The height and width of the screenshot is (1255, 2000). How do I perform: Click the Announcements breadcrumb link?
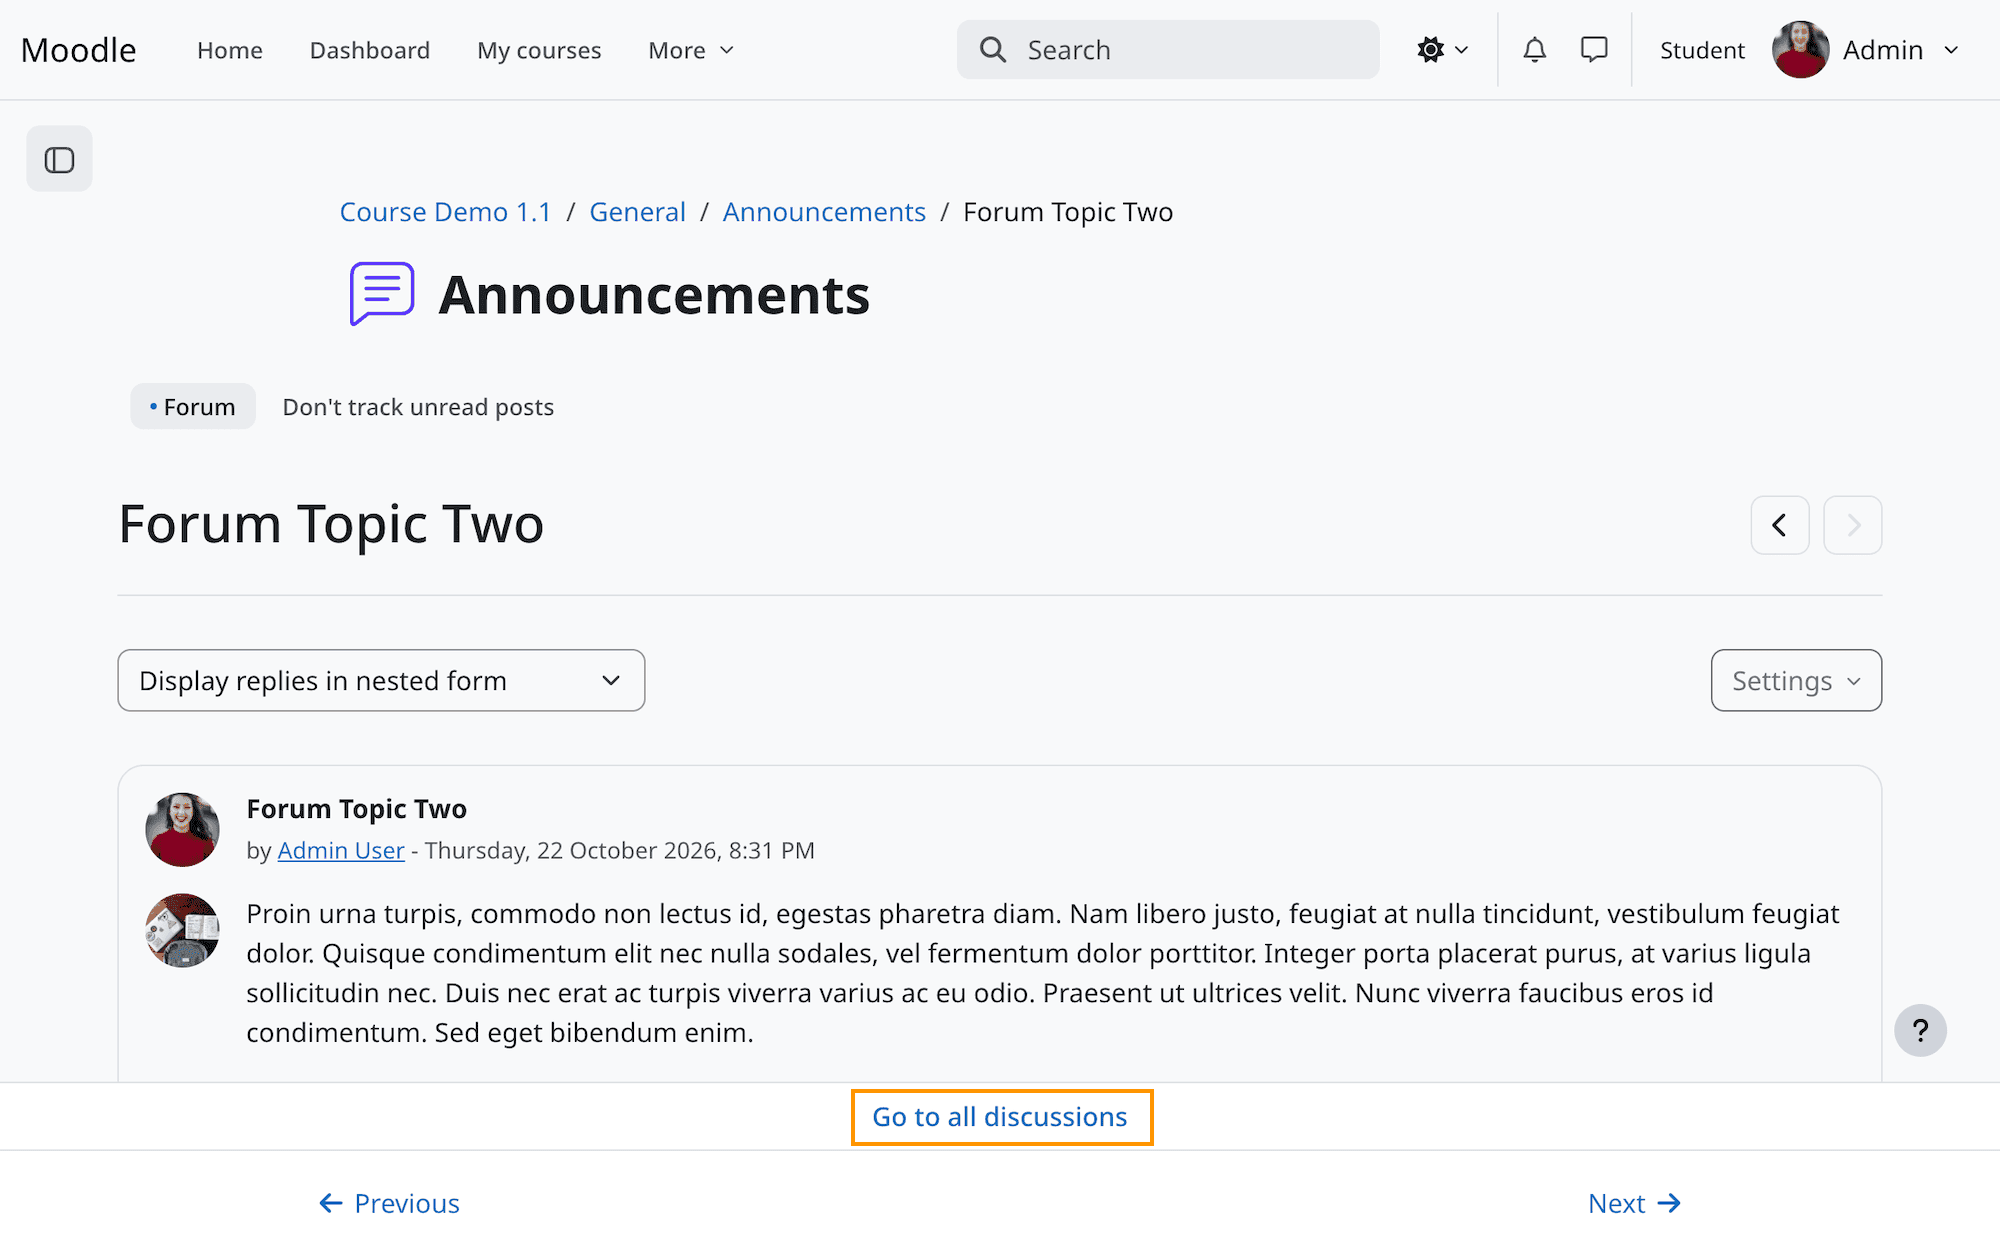824,212
